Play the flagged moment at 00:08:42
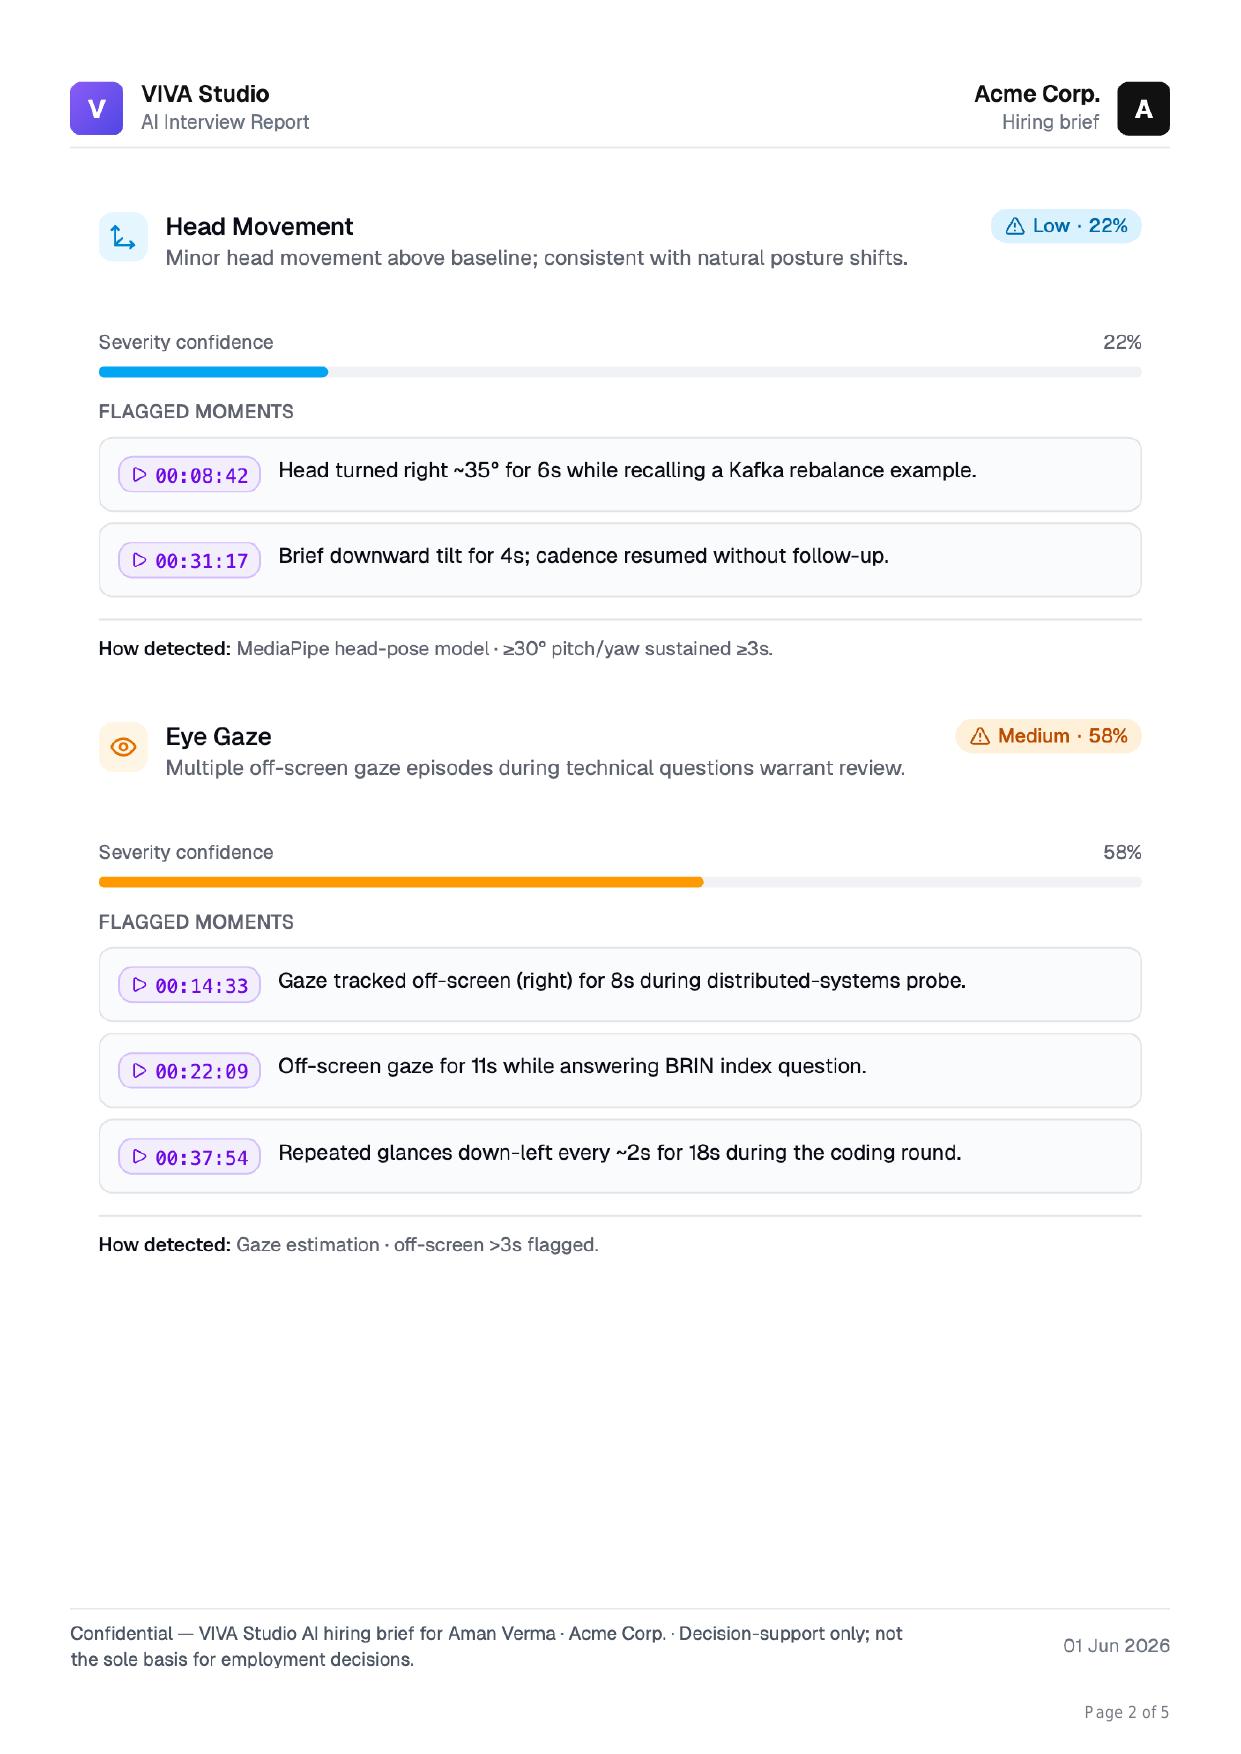Screen dimensions: 1241x1754 coord(190,475)
